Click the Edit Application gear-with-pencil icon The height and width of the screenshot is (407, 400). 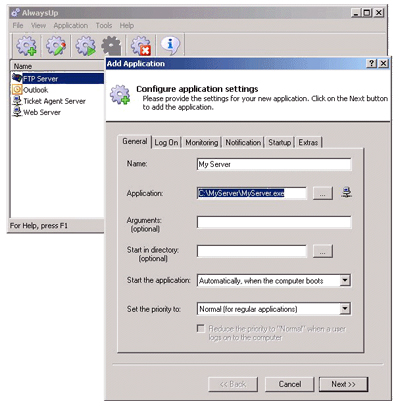pos(56,46)
